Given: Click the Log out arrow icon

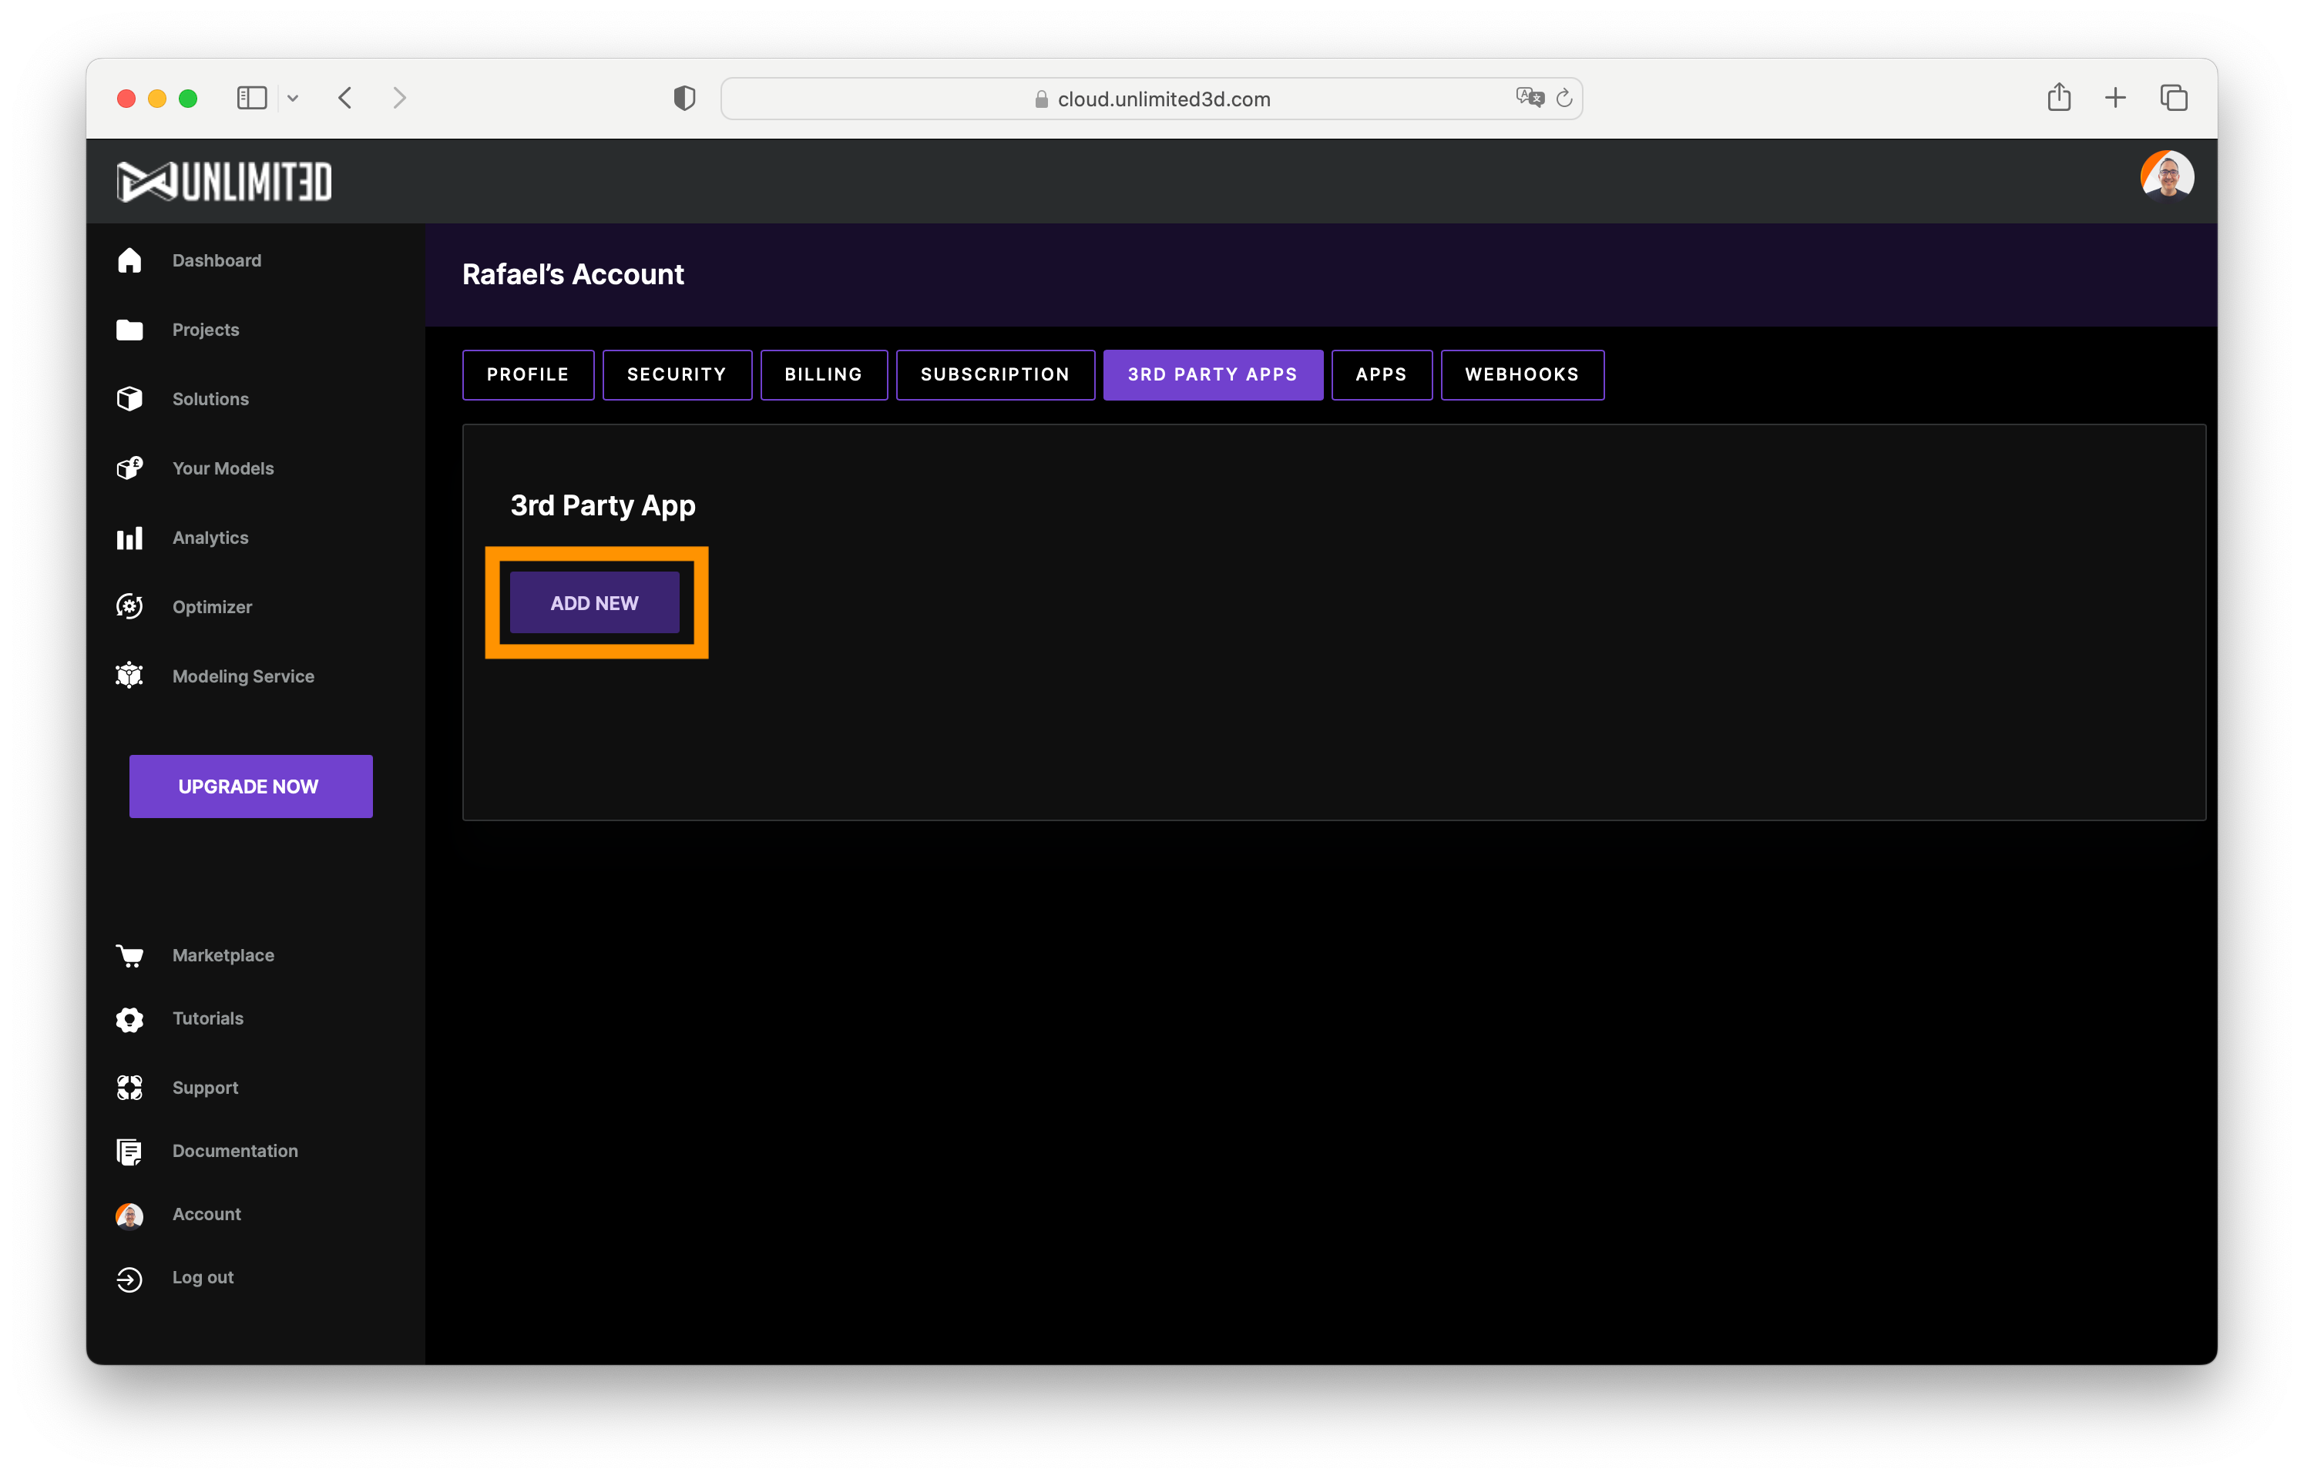Looking at the screenshot, I should 129,1278.
